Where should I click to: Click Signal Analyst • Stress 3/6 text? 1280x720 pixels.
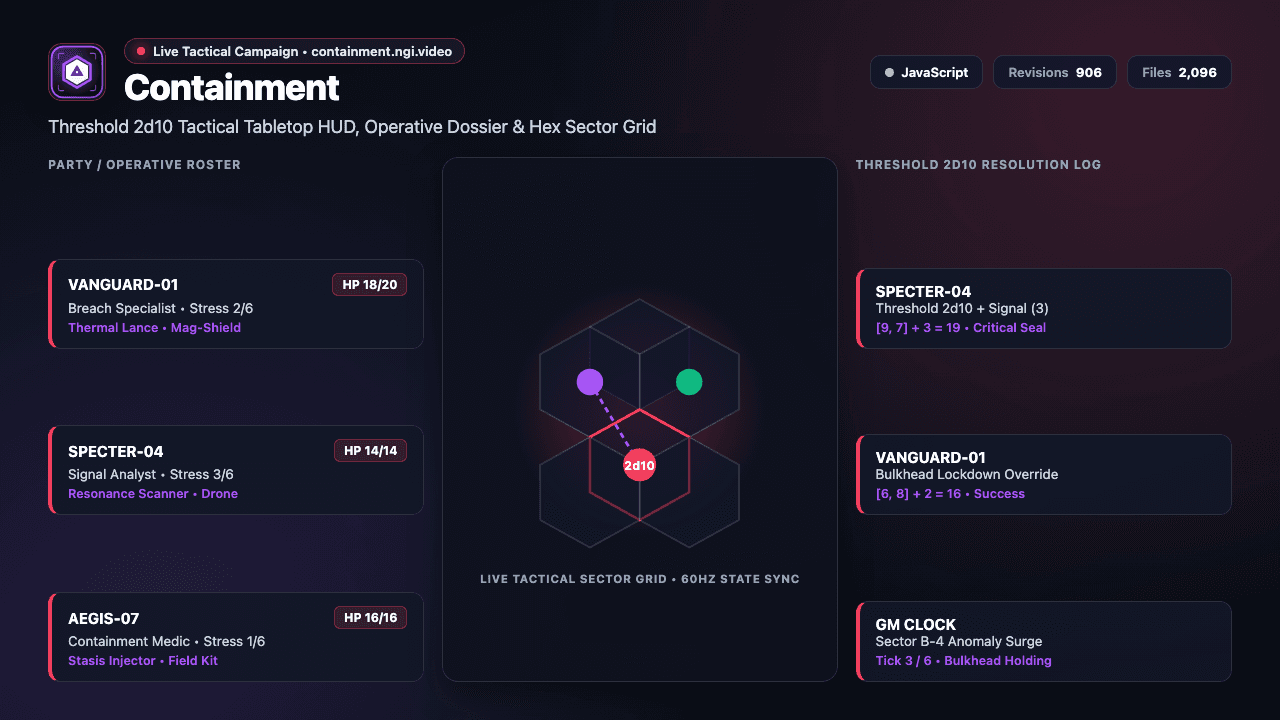click(x=151, y=475)
